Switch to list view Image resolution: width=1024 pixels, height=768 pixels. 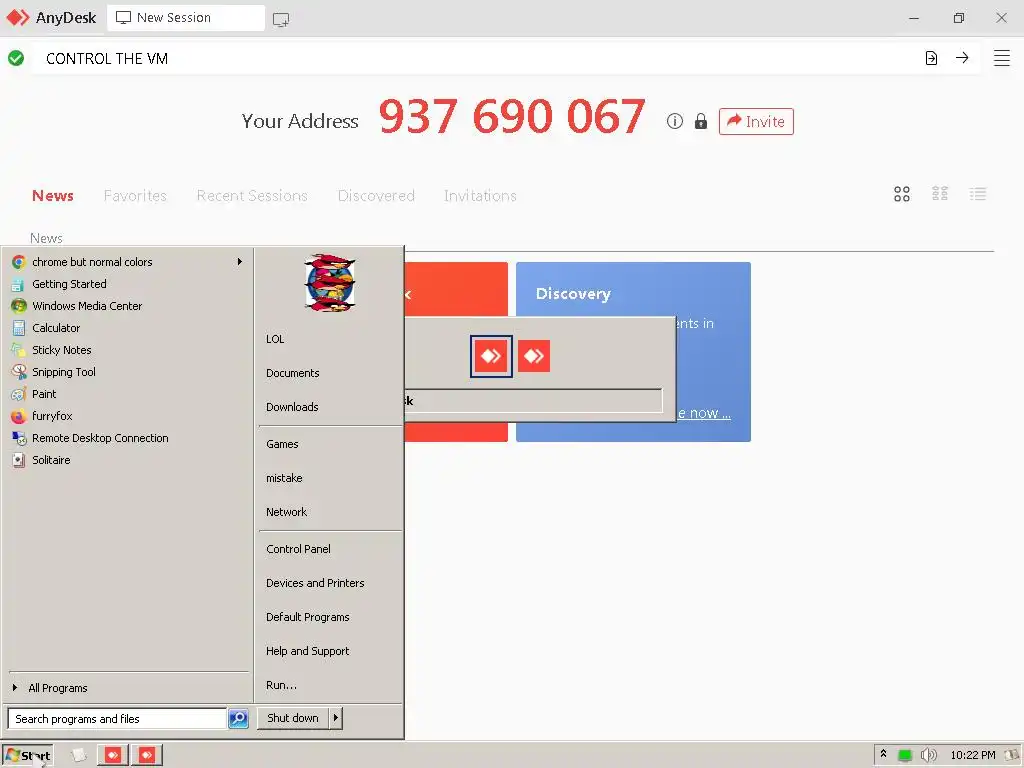[978, 194]
